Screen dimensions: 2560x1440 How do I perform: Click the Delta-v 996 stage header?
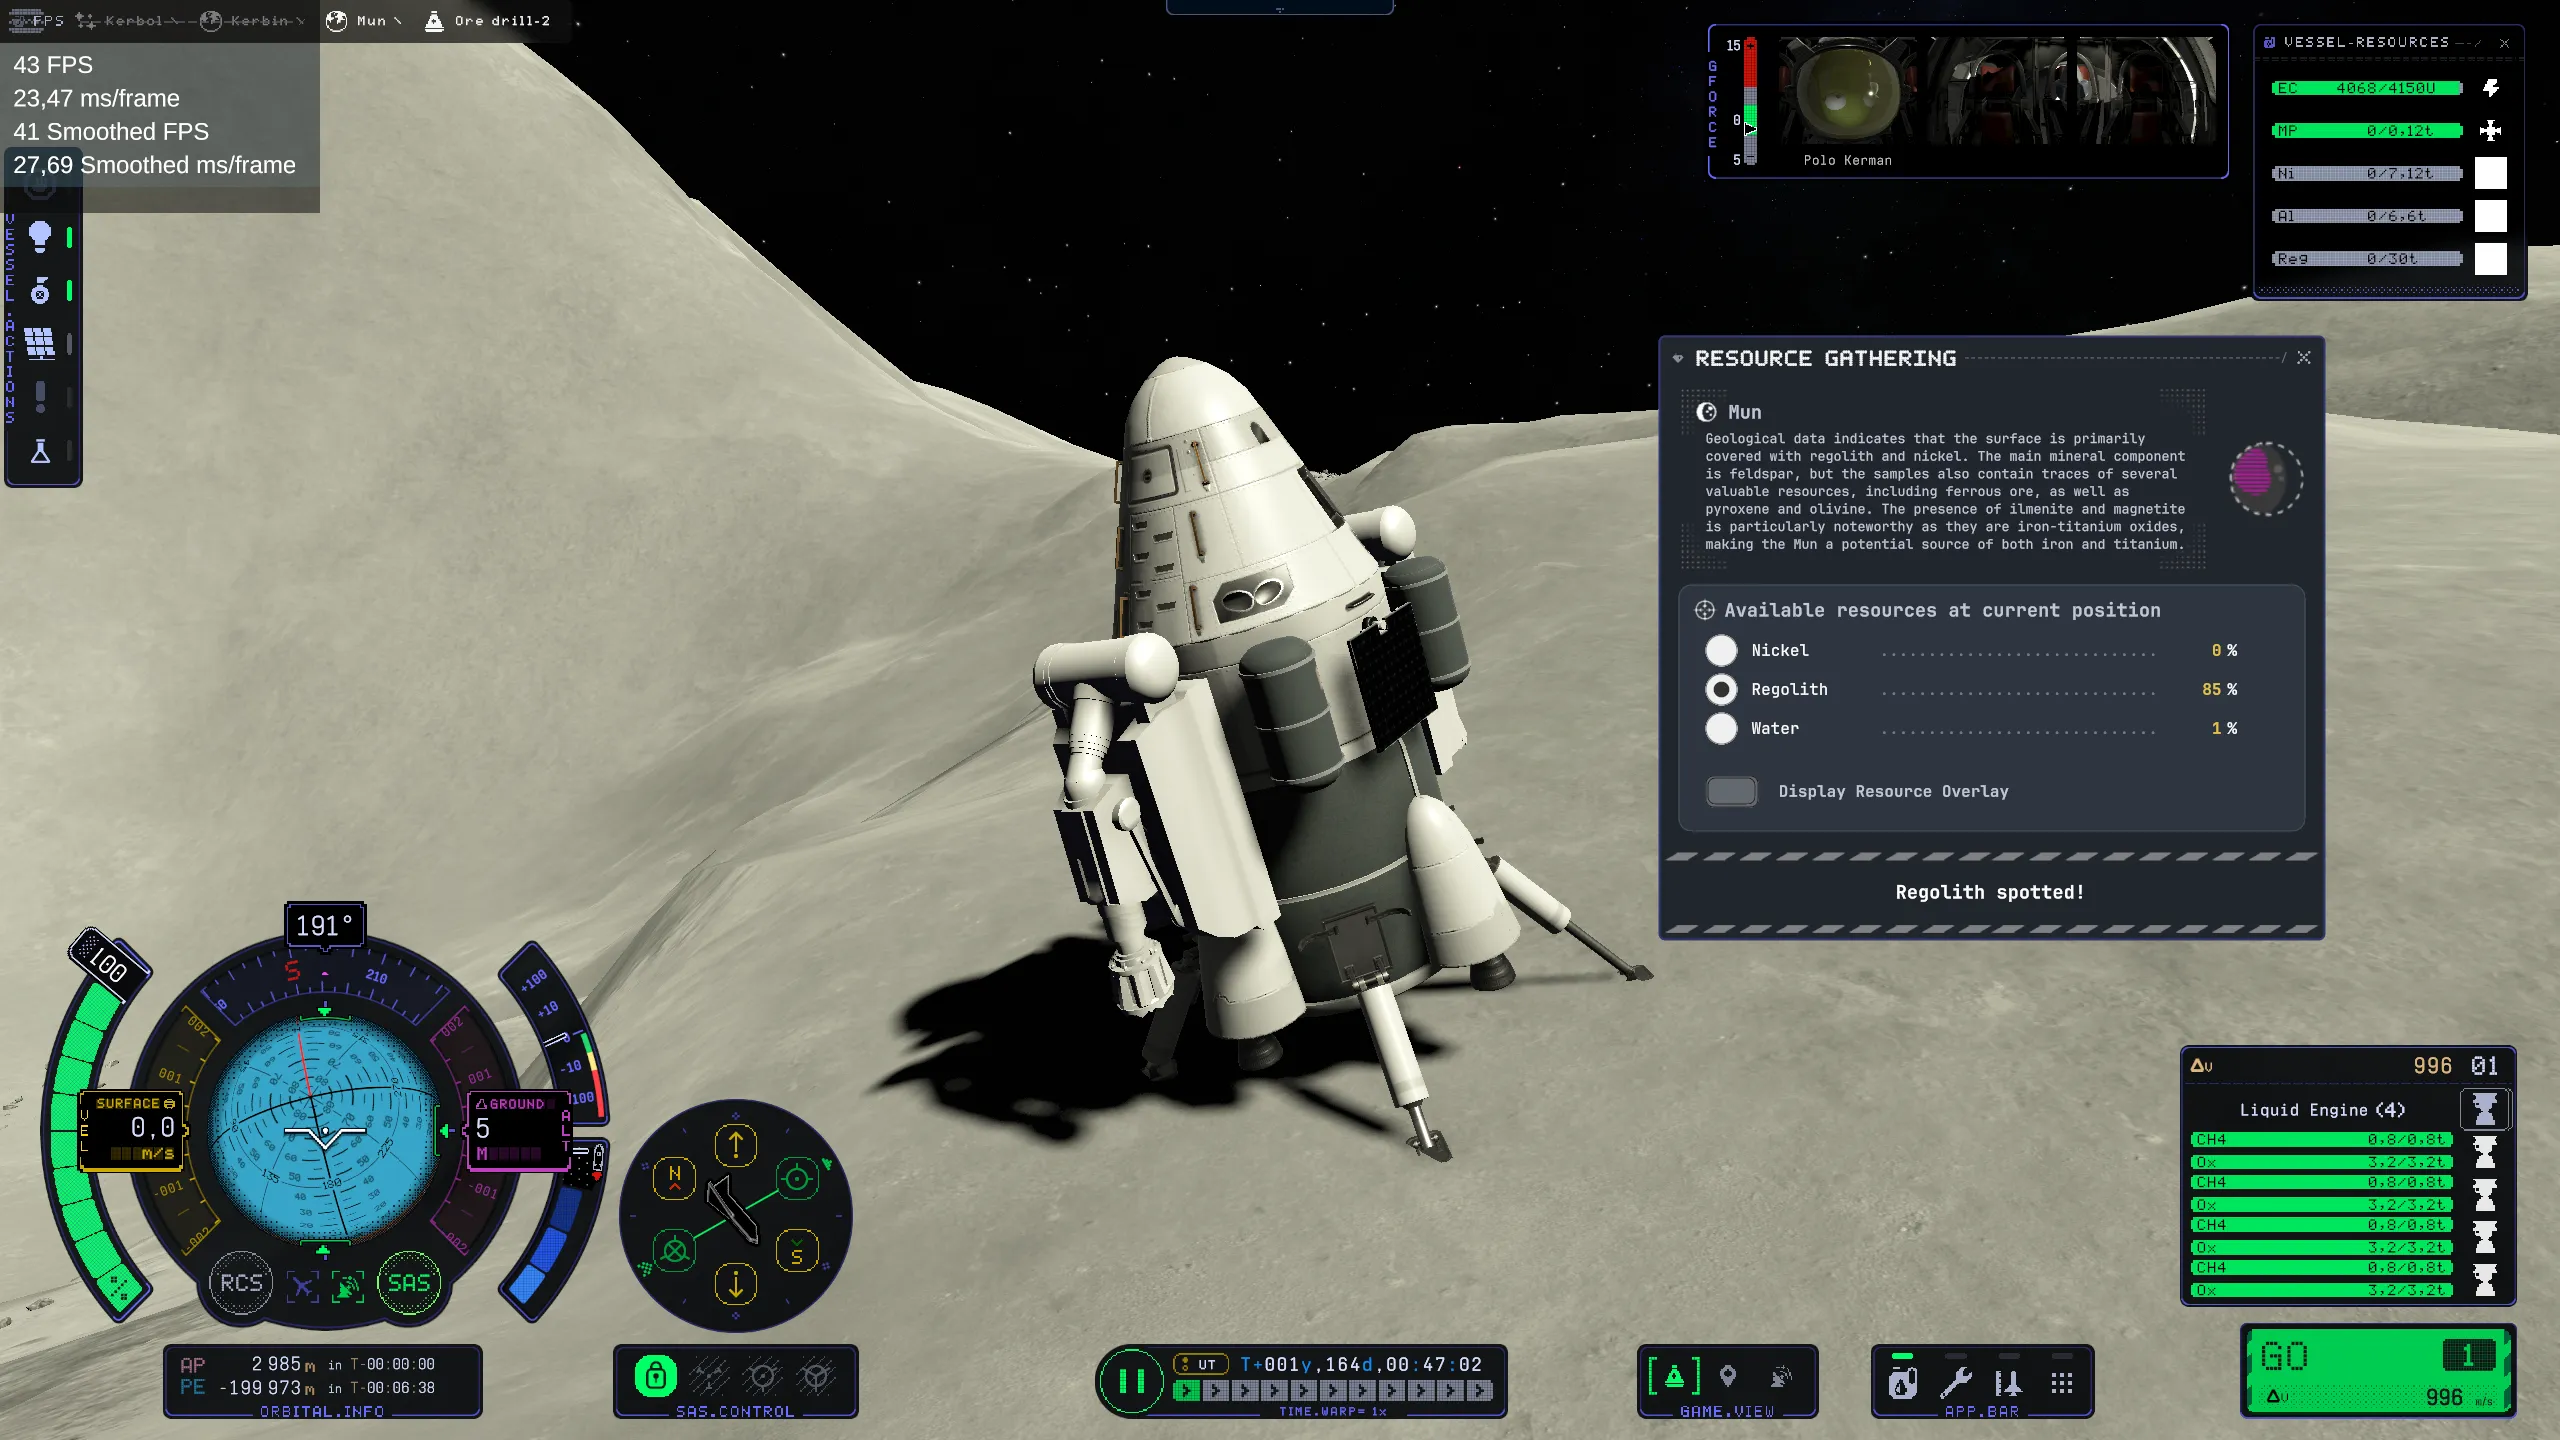(2347, 1066)
